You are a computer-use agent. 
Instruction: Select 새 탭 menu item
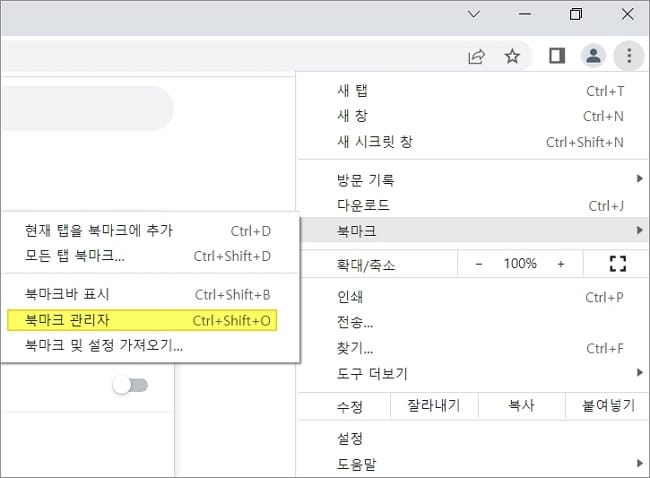pos(473,91)
